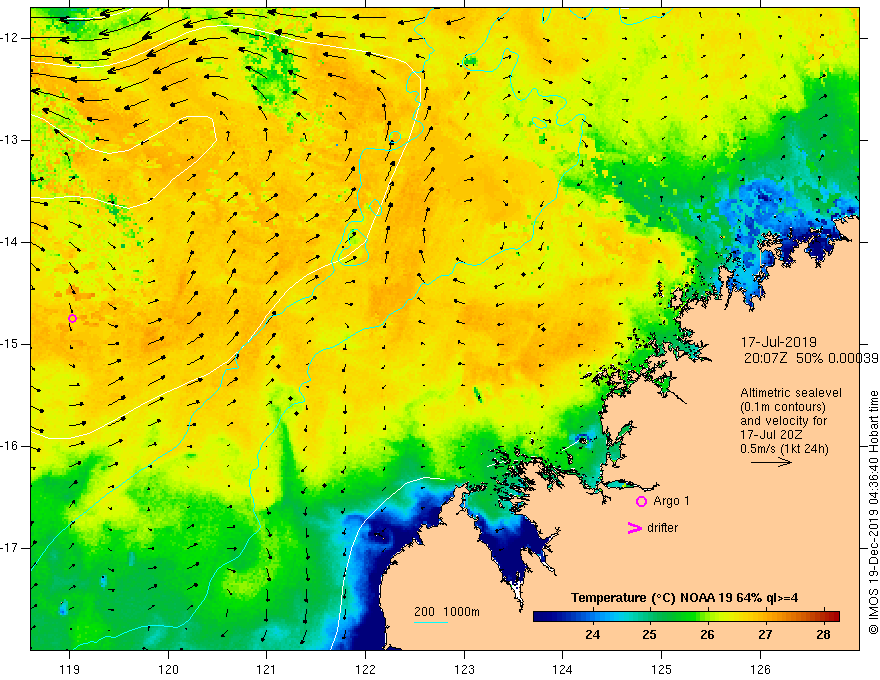Click the '(0.1m contours)' text
Image resolution: width=880 pixels, height=680 pixels.
tap(783, 407)
